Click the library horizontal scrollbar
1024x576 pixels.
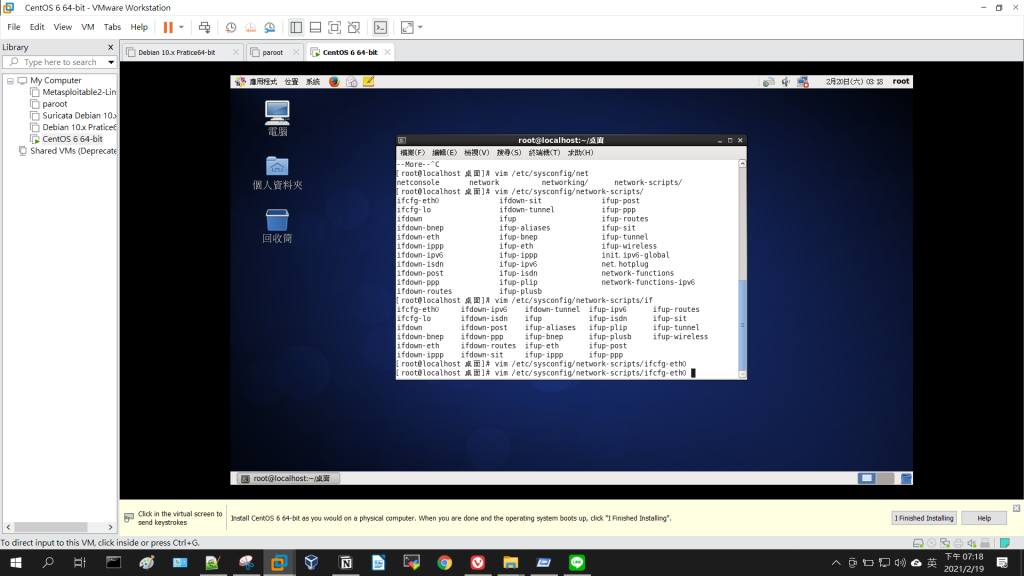pyautogui.click(x=51, y=527)
